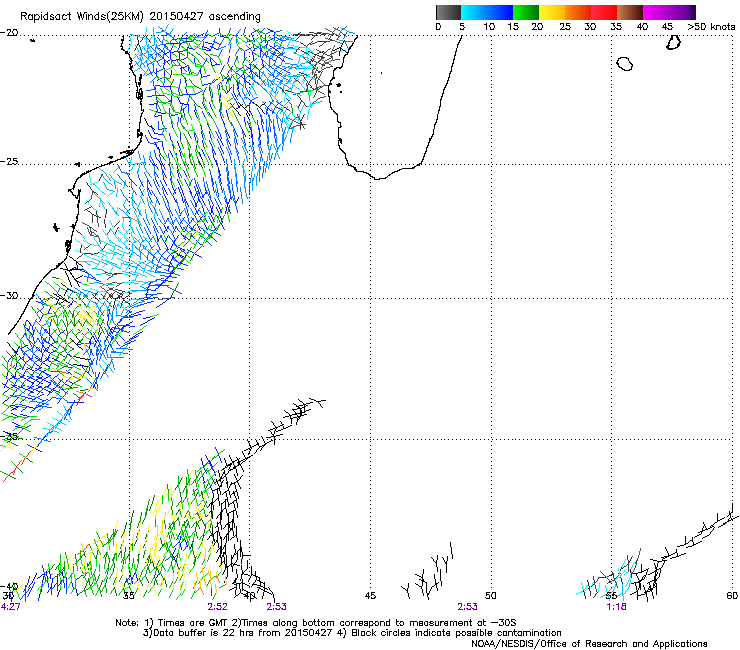The width and height of the screenshot is (740, 650).
Task: Click the longitude 60 axis label
Action: [x=732, y=596]
